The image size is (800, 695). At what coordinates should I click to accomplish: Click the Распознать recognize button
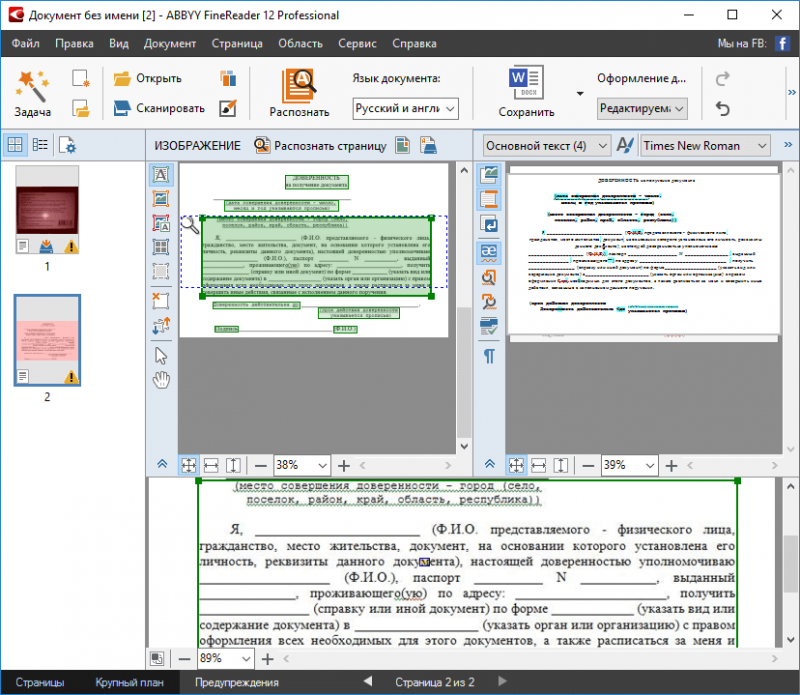[299, 93]
